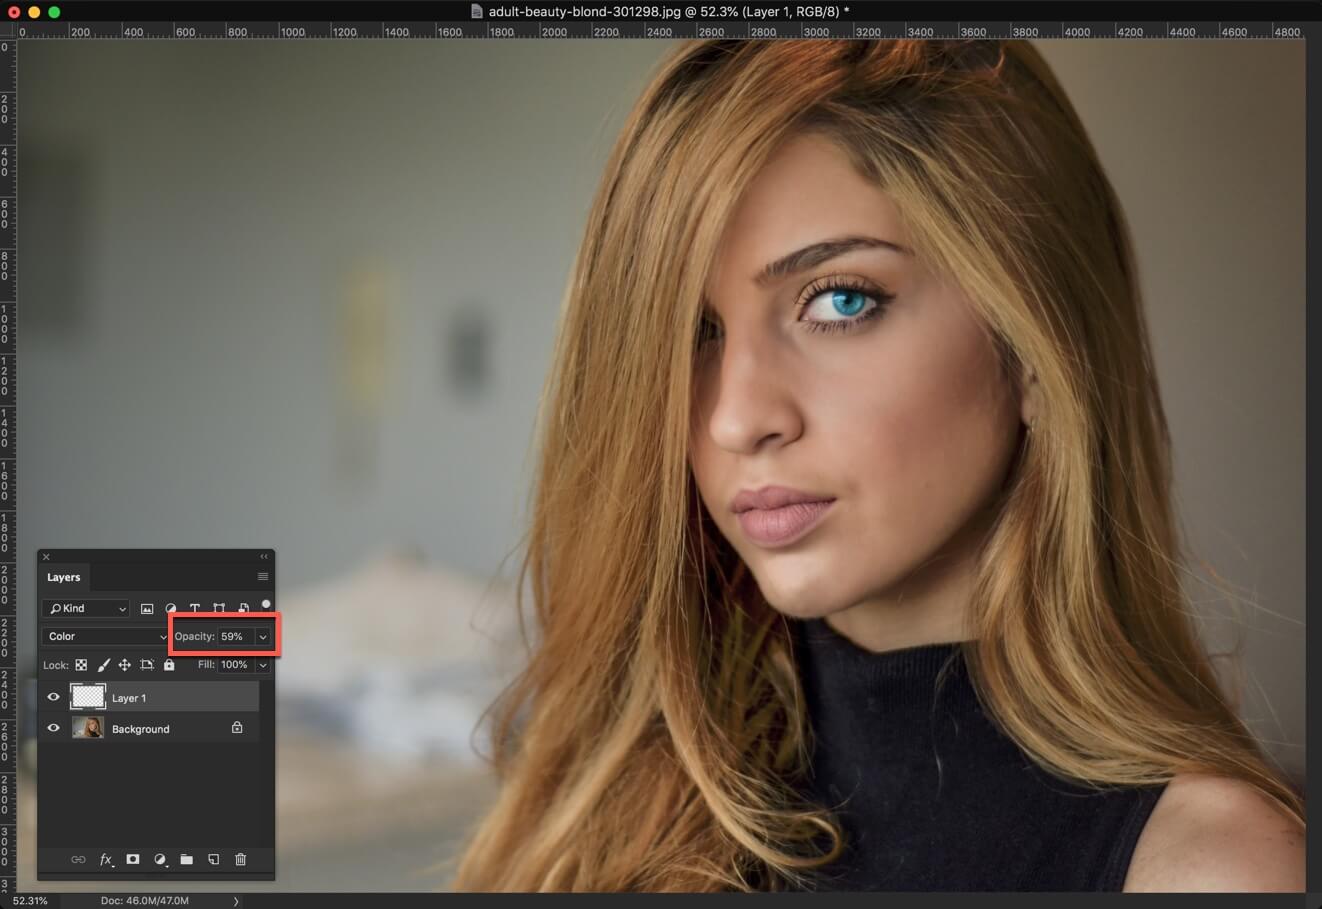Lock transparent pixels of the layer
Screen dimensions: 1322x909
point(81,665)
